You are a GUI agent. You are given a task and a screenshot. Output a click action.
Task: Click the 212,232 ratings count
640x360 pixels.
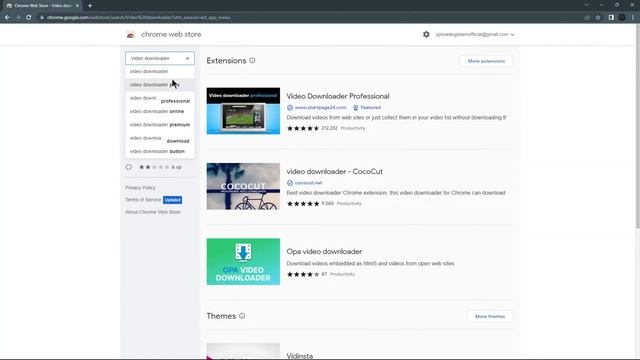pos(329,128)
